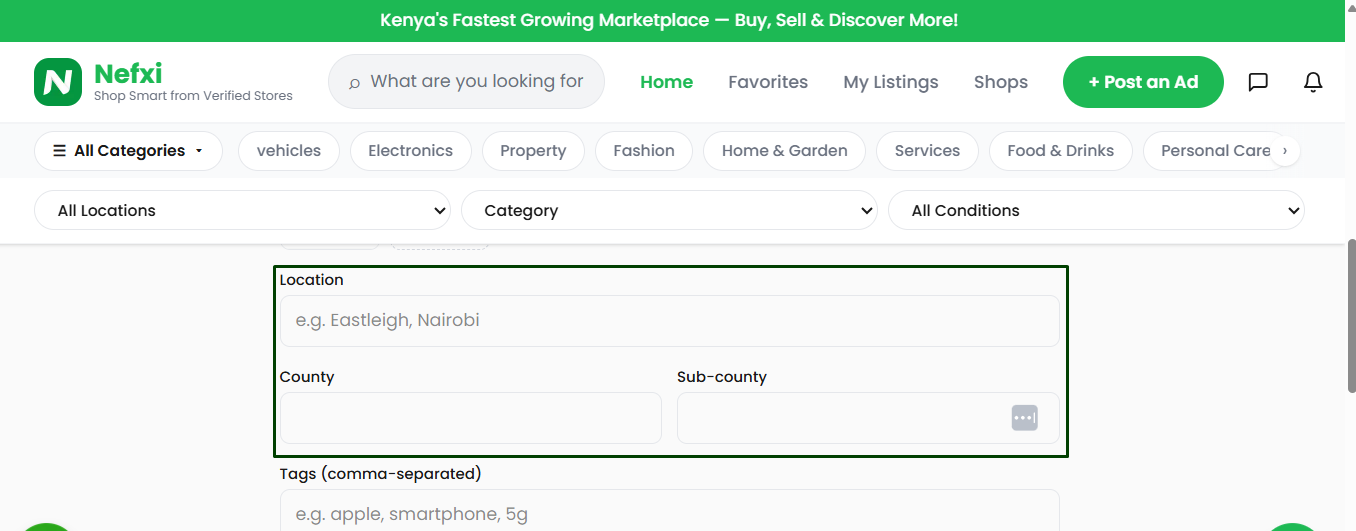Click the Nefxi logo icon

58,82
